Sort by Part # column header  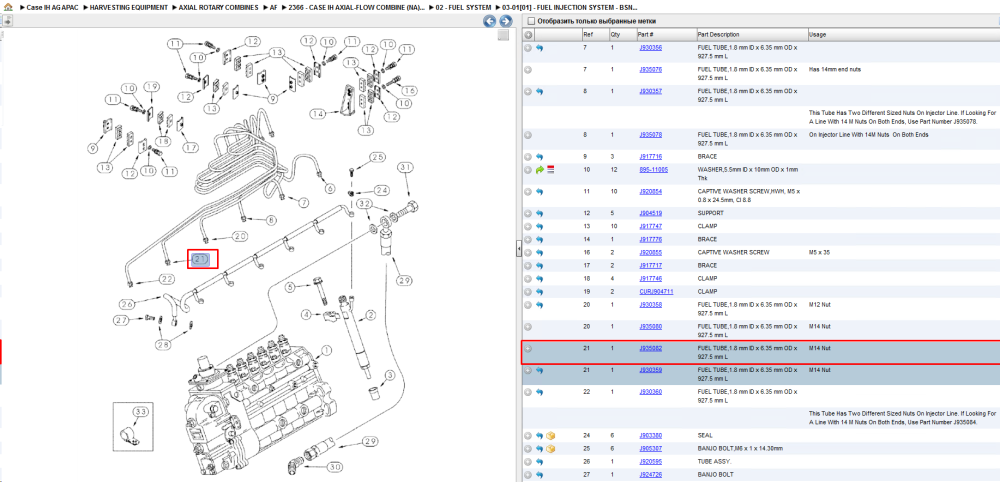tap(646, 34)
